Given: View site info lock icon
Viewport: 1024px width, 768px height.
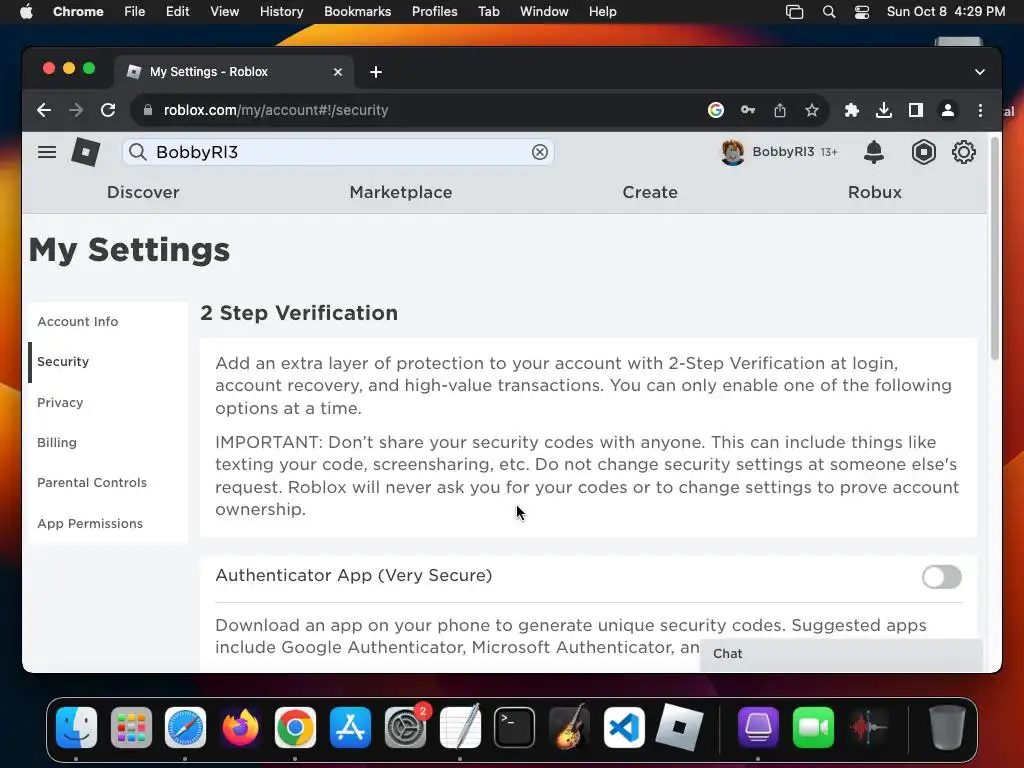Looking at the screenshot, I should tap(148, 110).
